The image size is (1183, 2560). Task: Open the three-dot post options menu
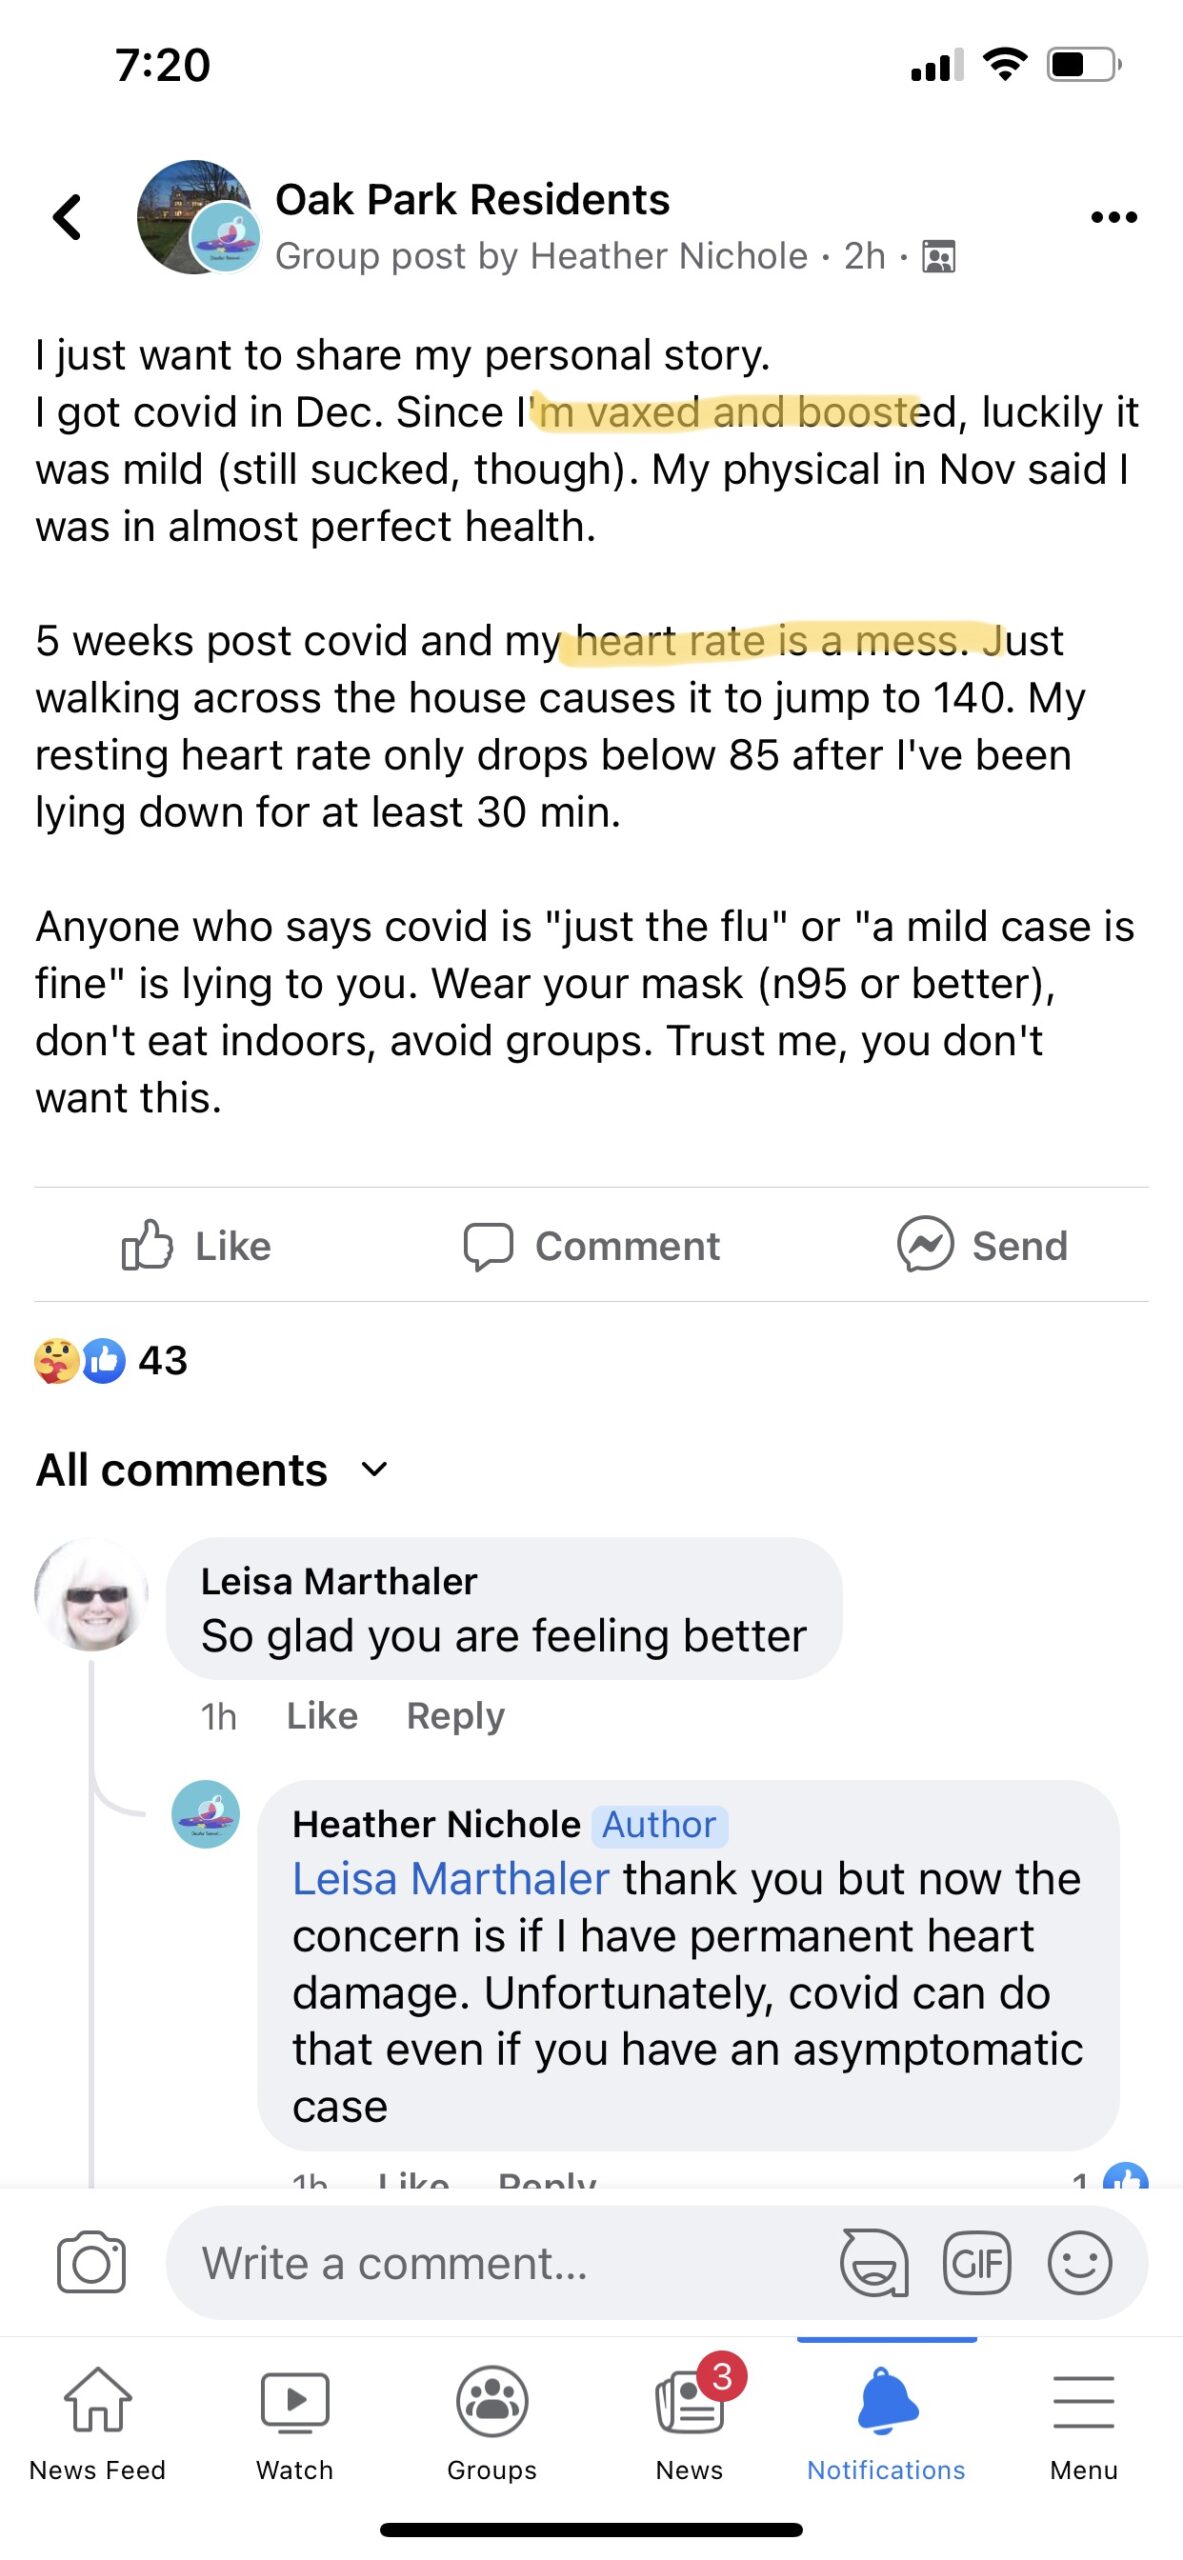(x=1113, y=217)
